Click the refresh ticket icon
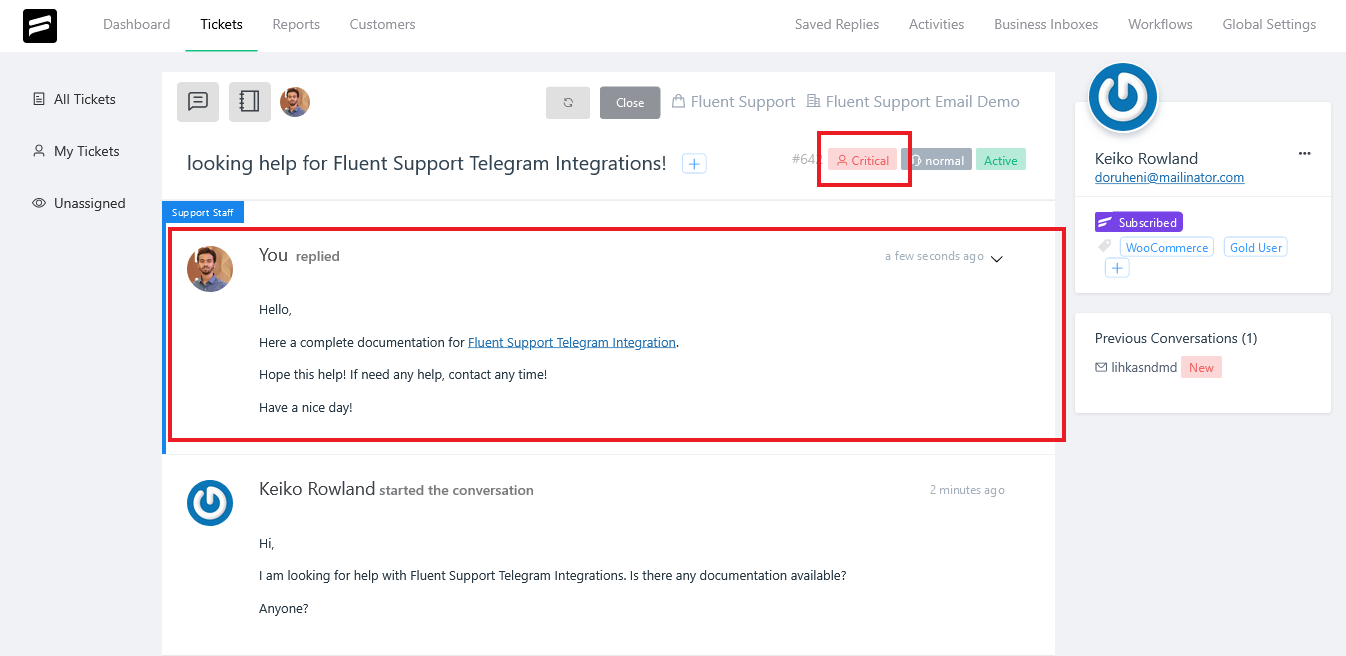Screen dimensions: 1346x656 (567, 101)
